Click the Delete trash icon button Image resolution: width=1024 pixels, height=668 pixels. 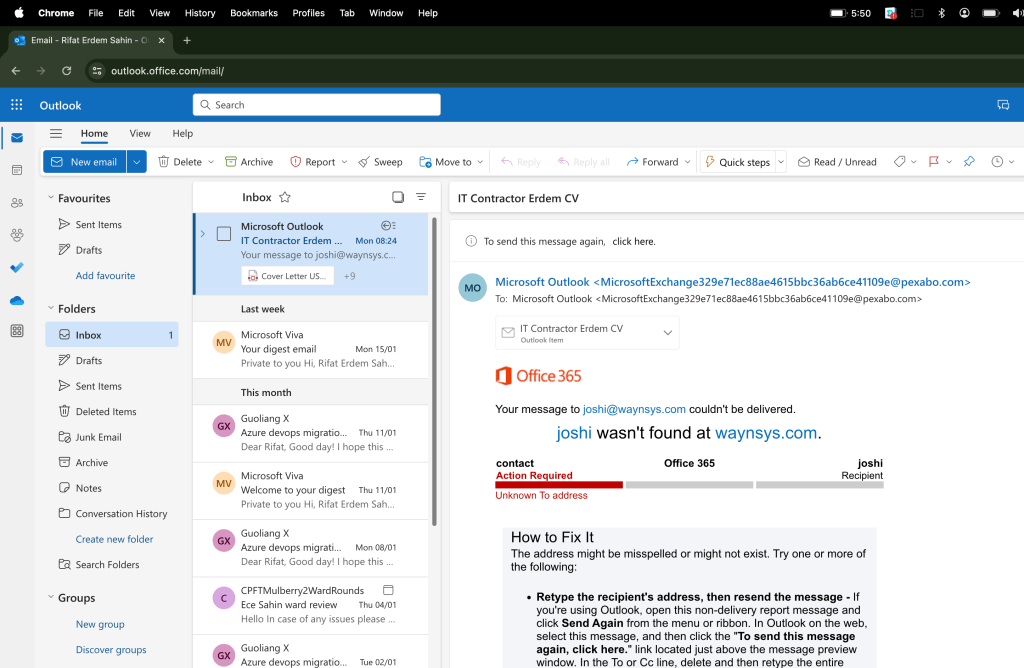(164, 161)
